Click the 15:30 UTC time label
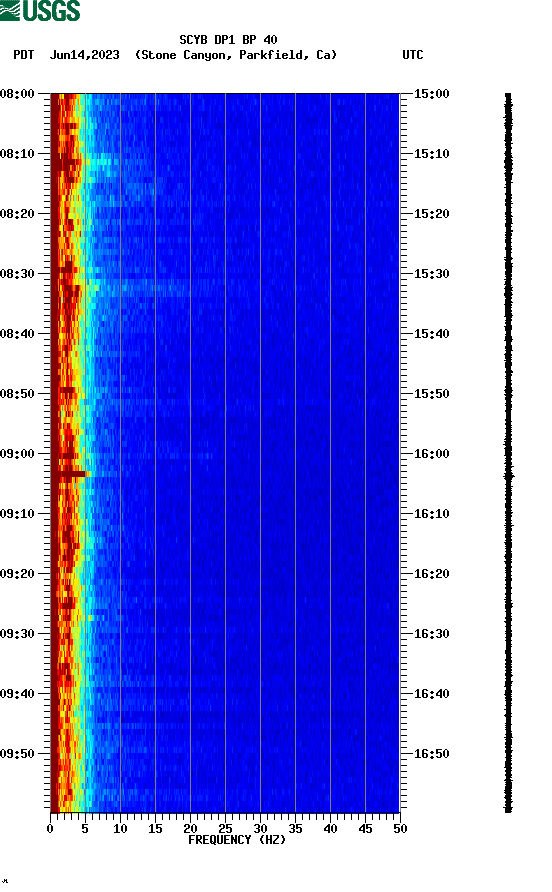This screenshot has height=892, width=552. pos(431,274)
